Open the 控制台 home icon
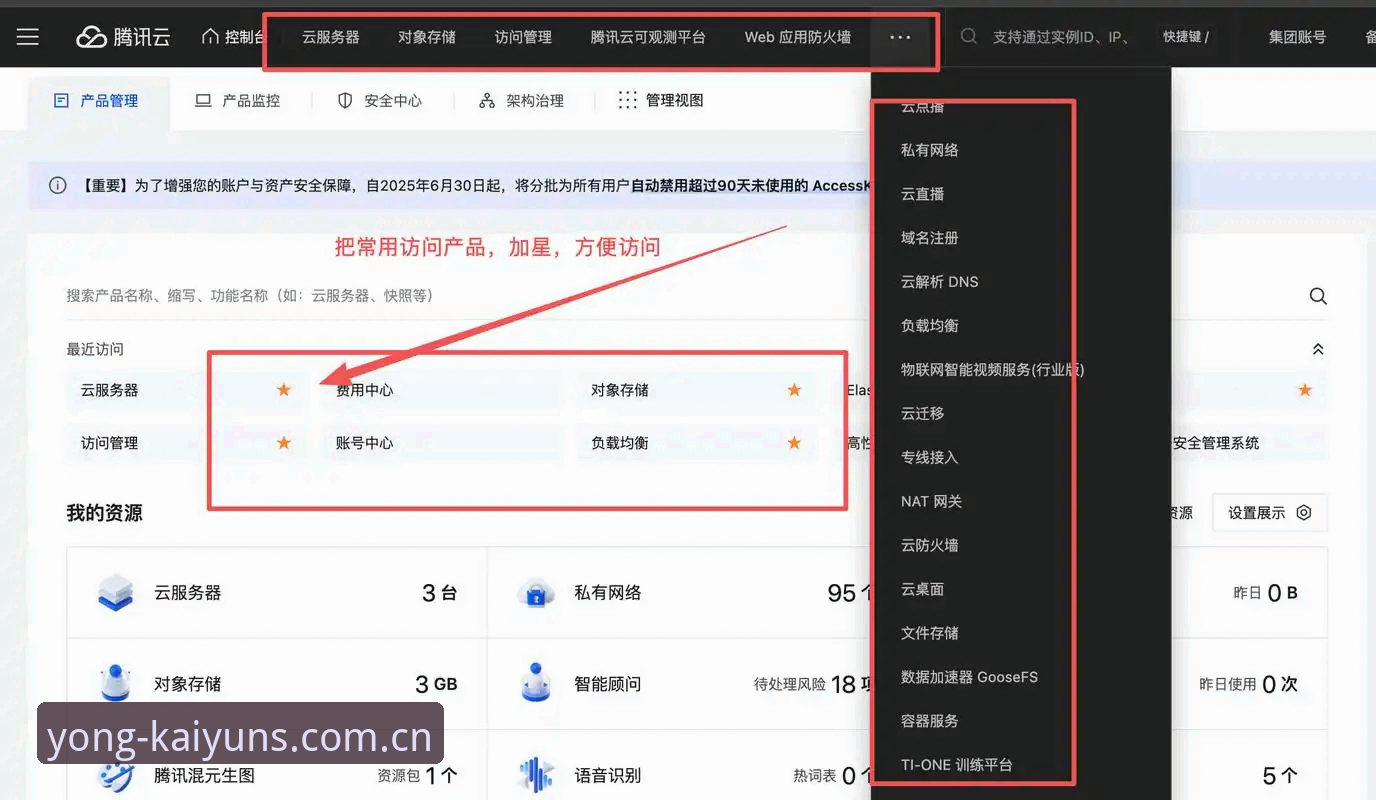The width and height of the screenshot is (1376, 800). coord(210,37)
